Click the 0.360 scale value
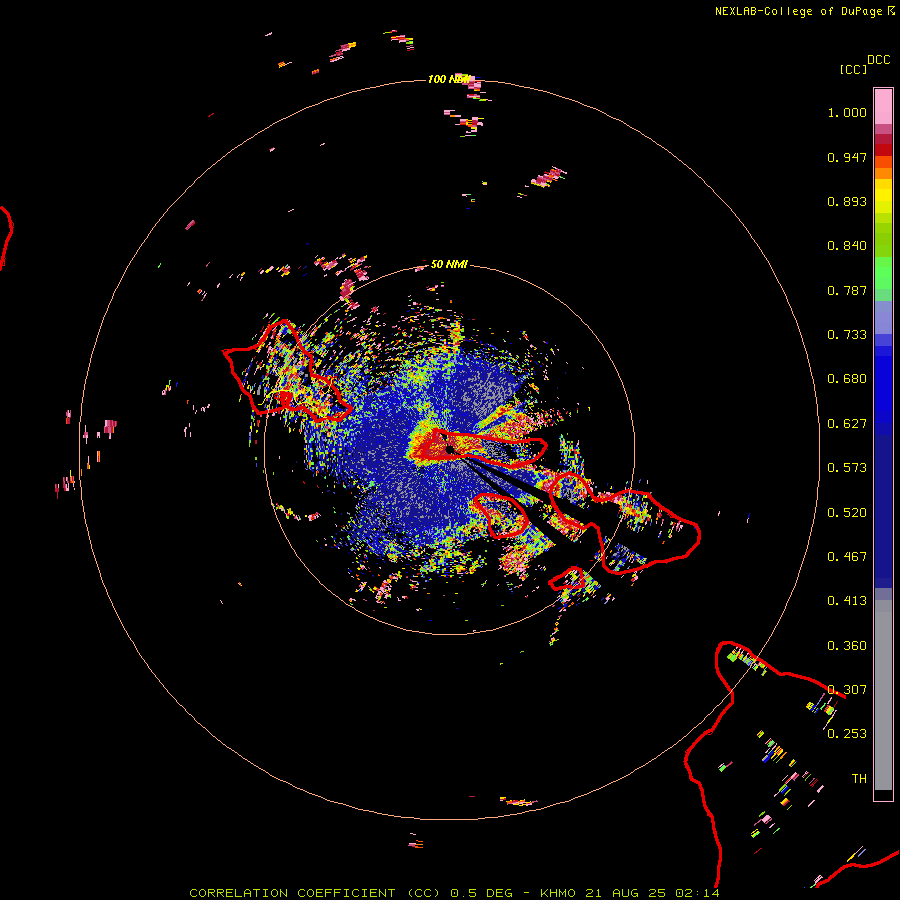 pyautogui.click(x=847, y=646)
